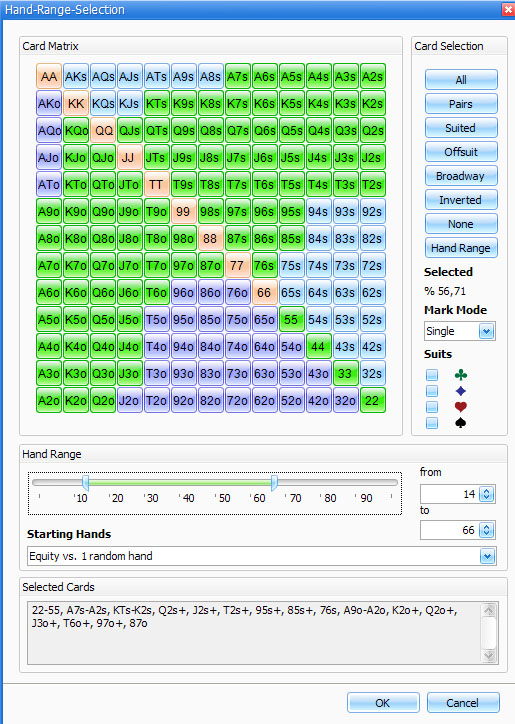Image resolution: width=515 pixels, height=724 pixels.
Task: Click the Inverted selection button
Action: tap(461, 200)
